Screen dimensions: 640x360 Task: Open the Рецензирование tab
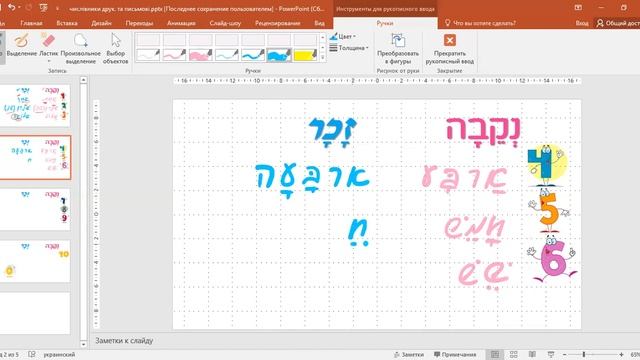(278, 23)
